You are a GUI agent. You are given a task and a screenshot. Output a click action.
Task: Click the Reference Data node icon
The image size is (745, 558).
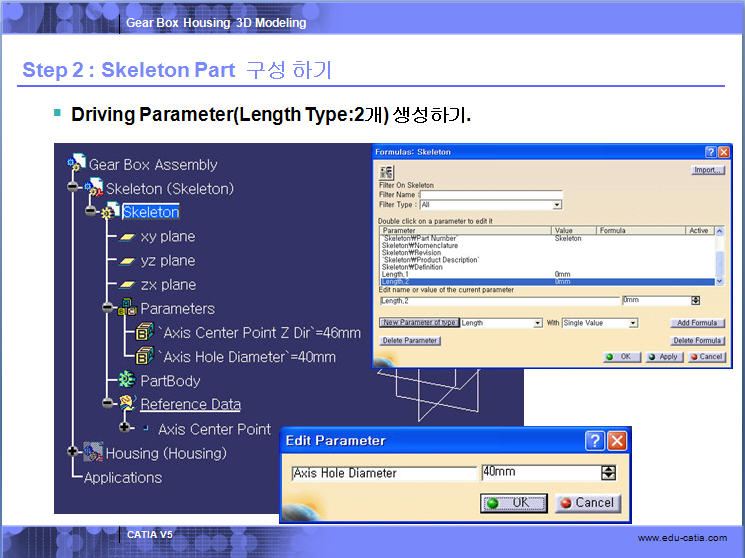click(127, 405)
